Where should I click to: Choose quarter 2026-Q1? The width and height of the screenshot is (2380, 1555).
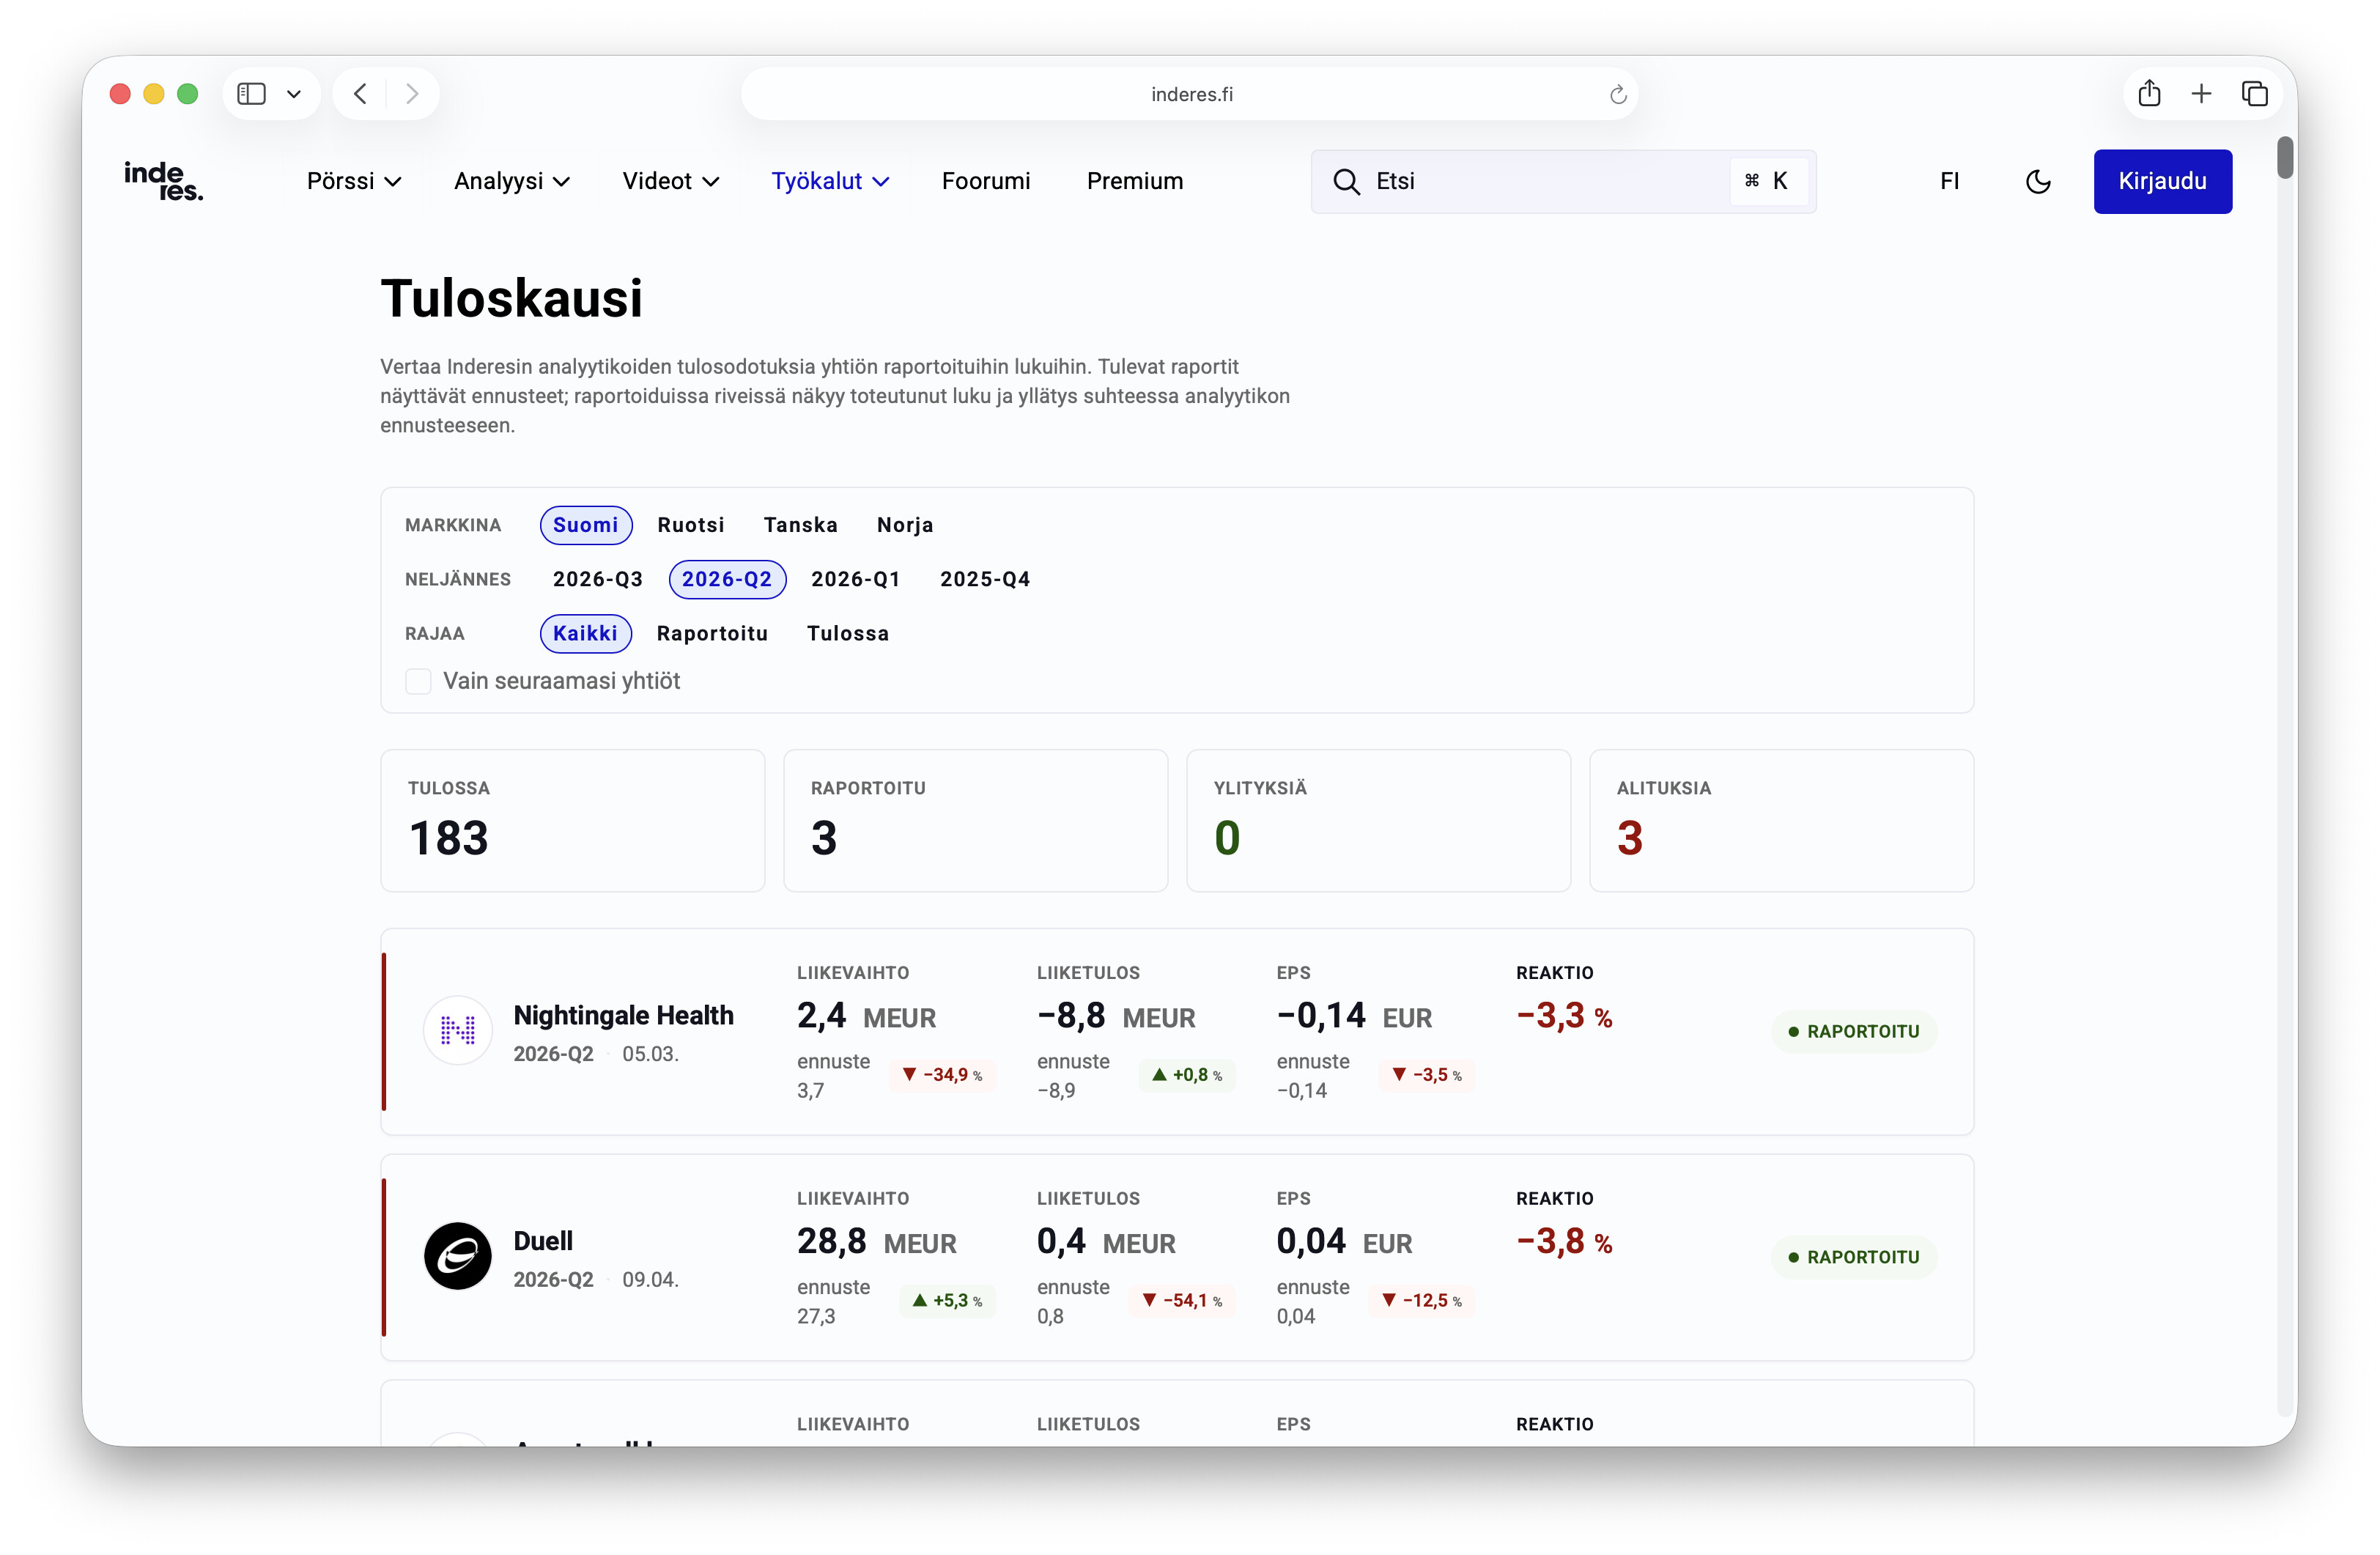pos(855,579)
